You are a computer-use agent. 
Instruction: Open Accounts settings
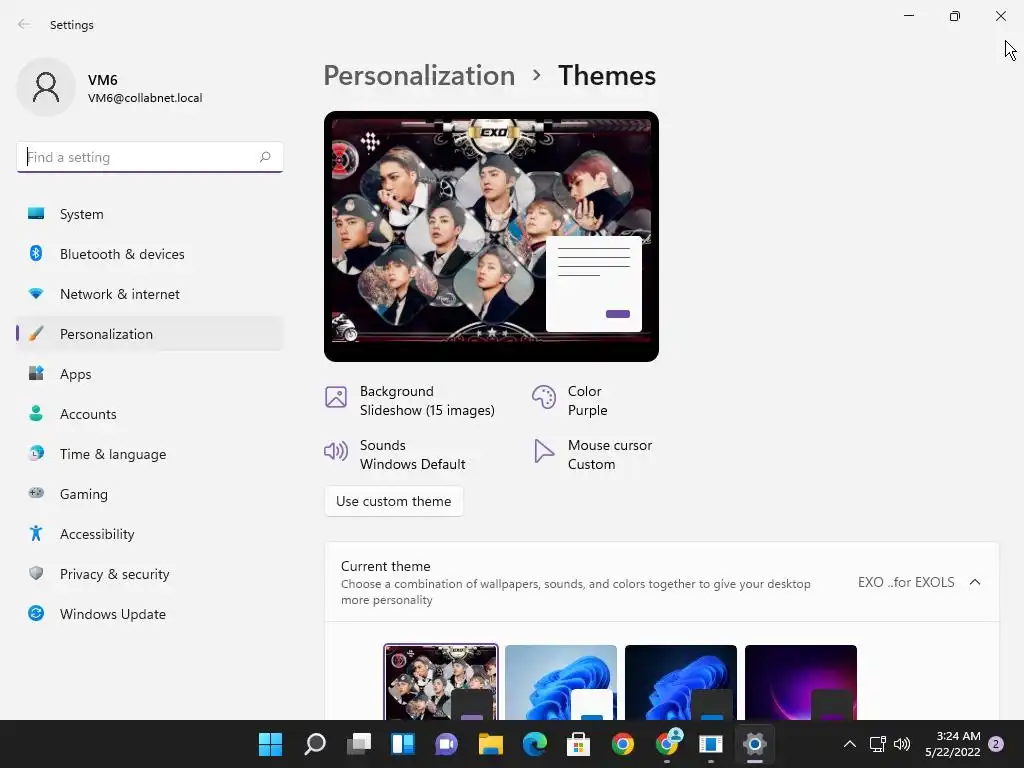(x=150, y=414)
